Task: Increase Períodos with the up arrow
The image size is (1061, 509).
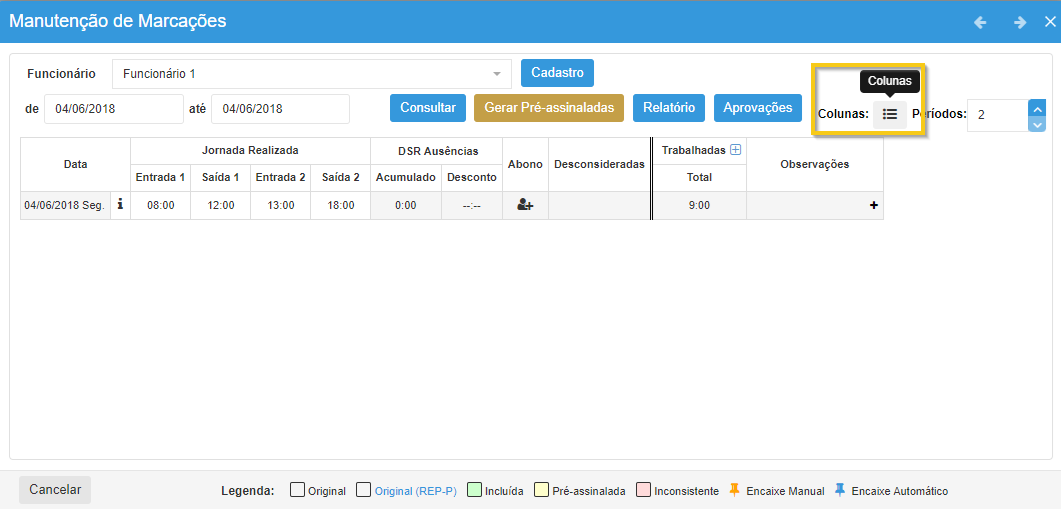Action: 1037,108
